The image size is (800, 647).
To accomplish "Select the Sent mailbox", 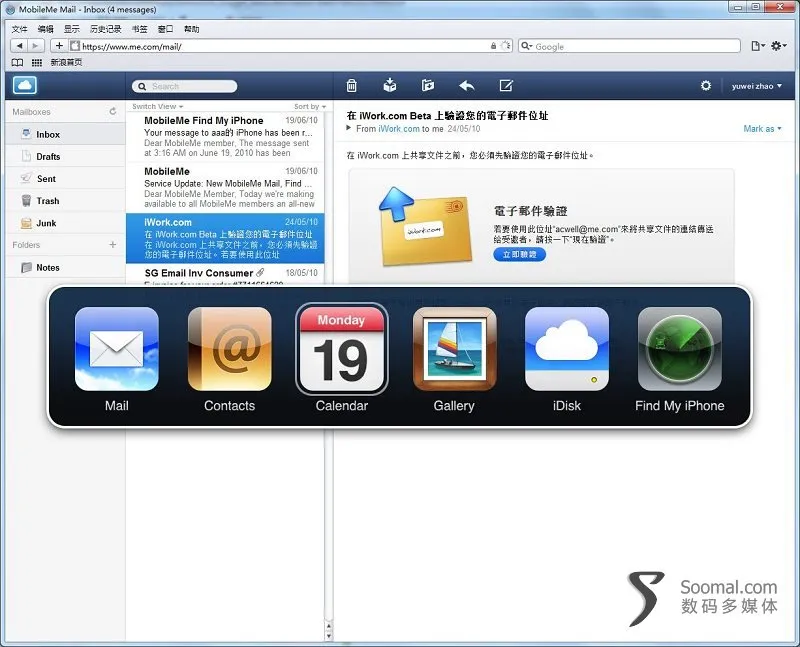I will tap(65, 179).
